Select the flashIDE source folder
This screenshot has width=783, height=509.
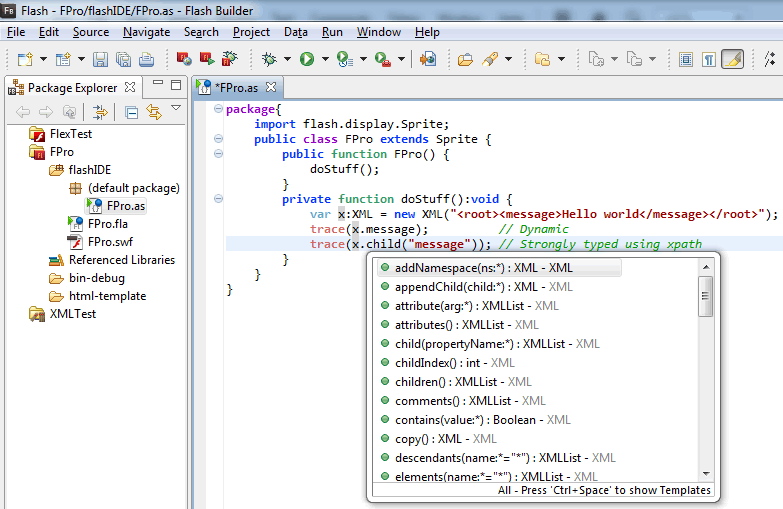coord(89,170)
